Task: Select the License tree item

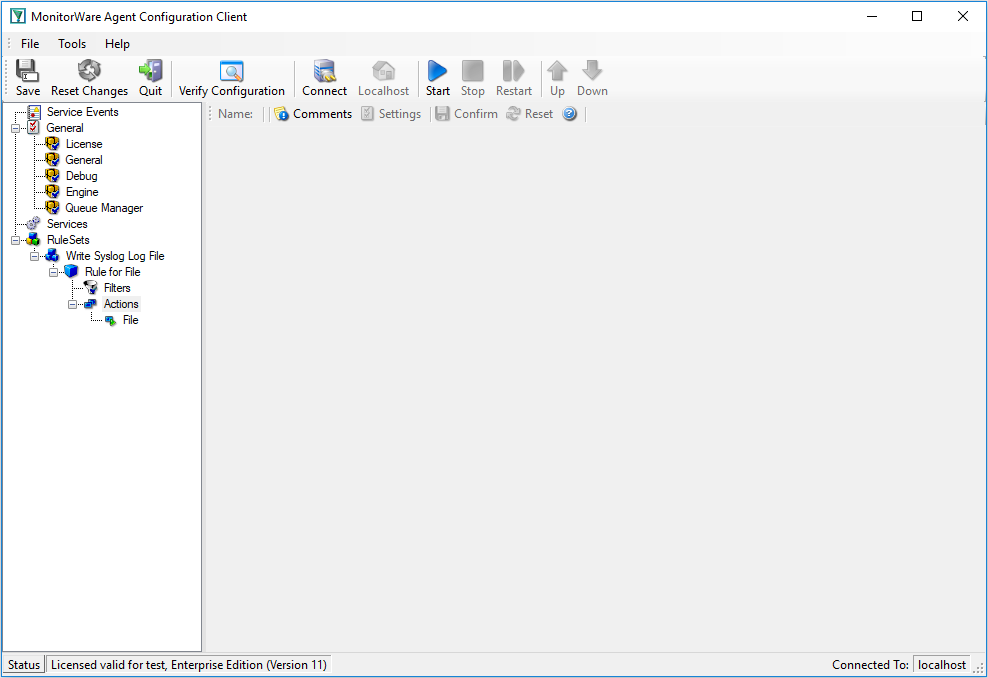Action: 84,144
